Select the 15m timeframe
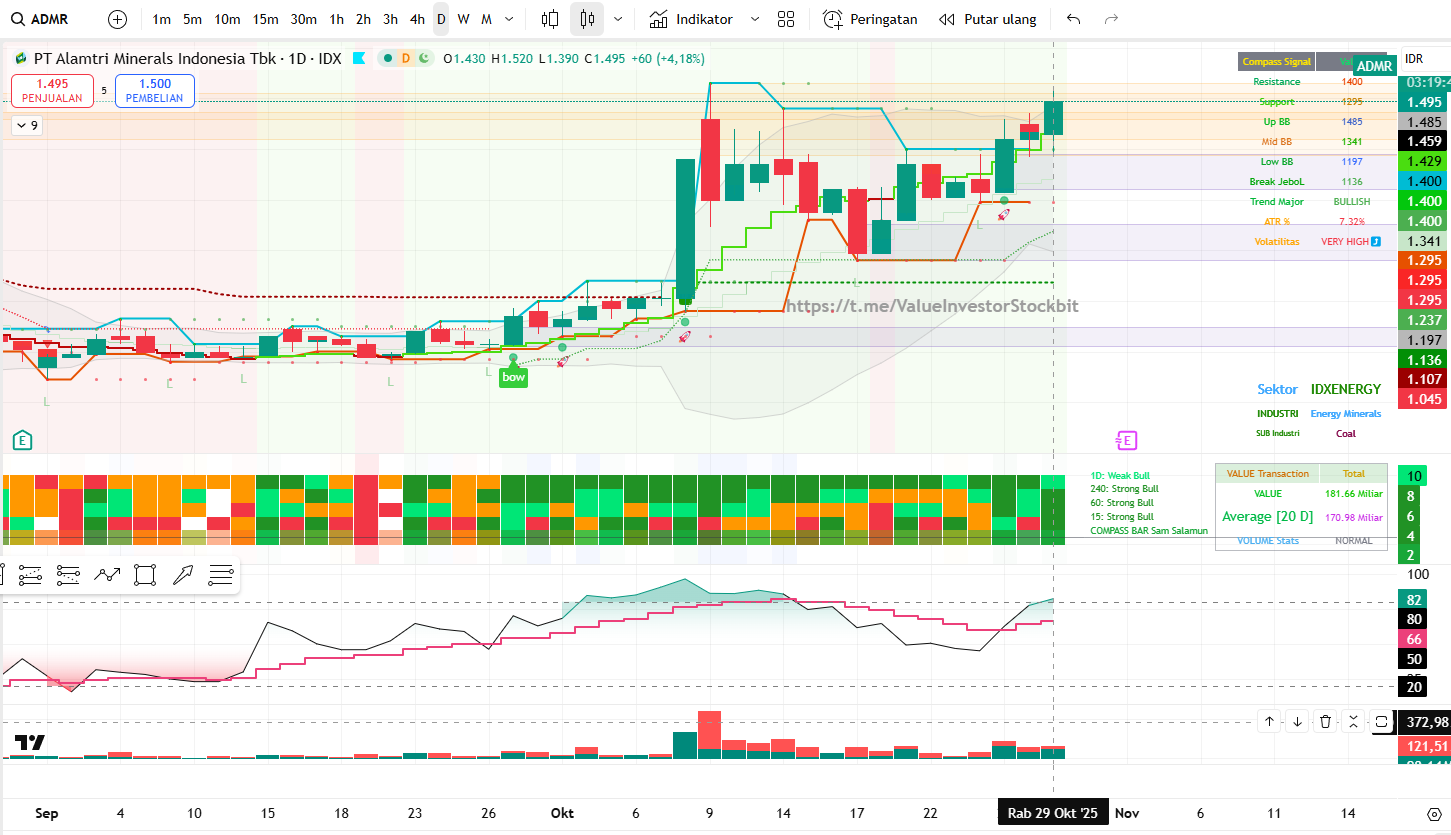Image resolution: width=1451 pixels, height=835 pixels. coord(265,19)
